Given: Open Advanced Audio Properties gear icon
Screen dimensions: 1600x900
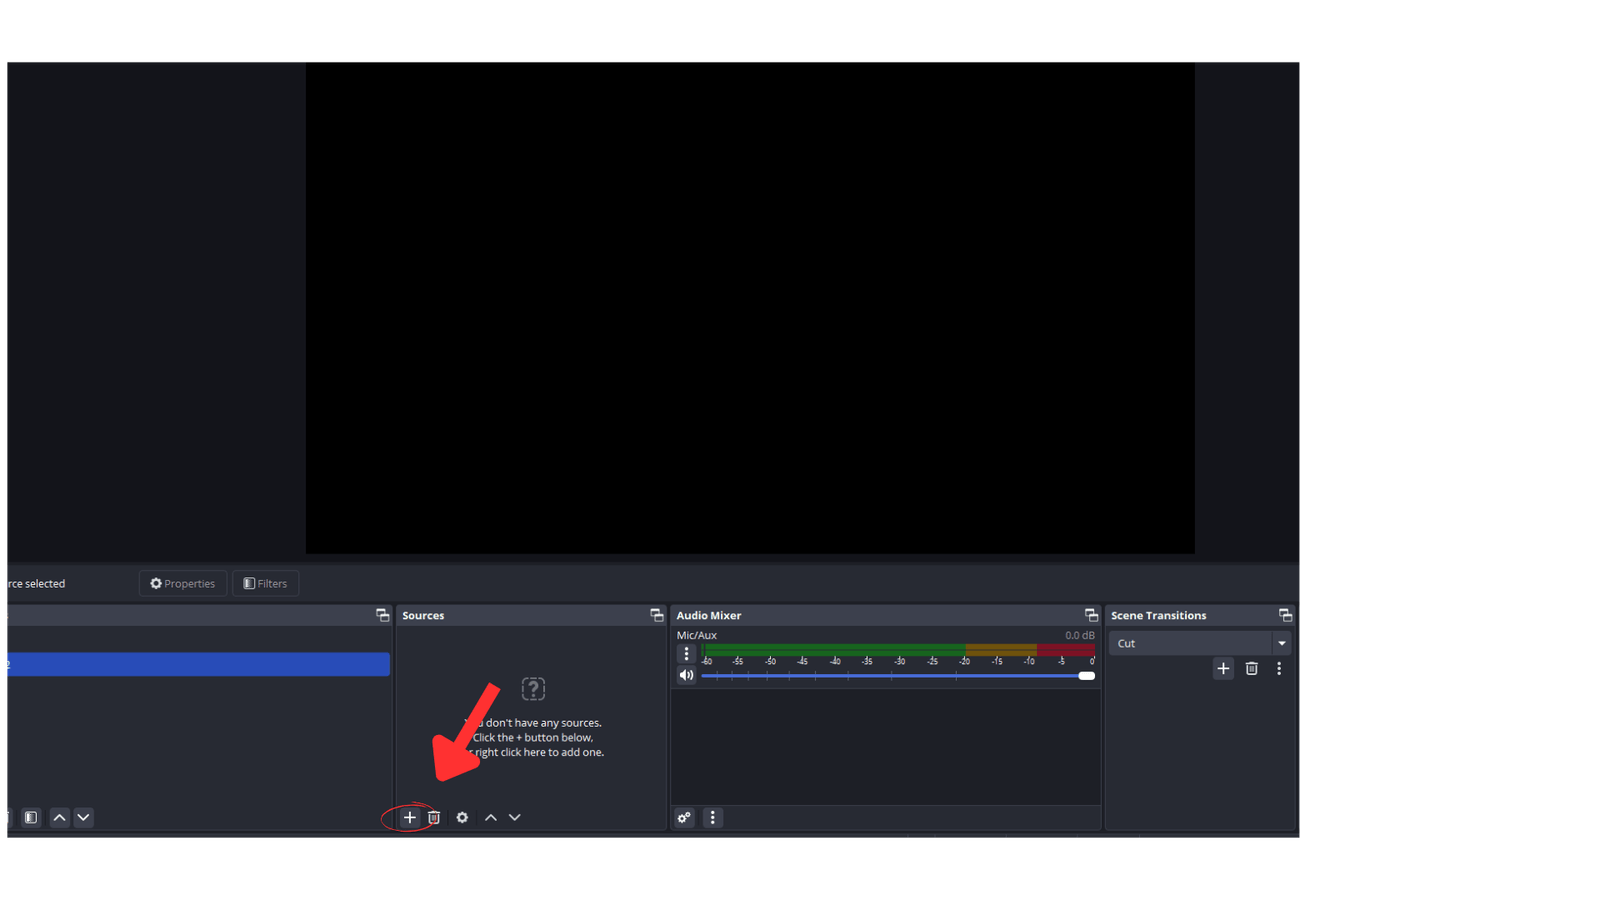Looking at the screenshot, I should coord(684,817).
